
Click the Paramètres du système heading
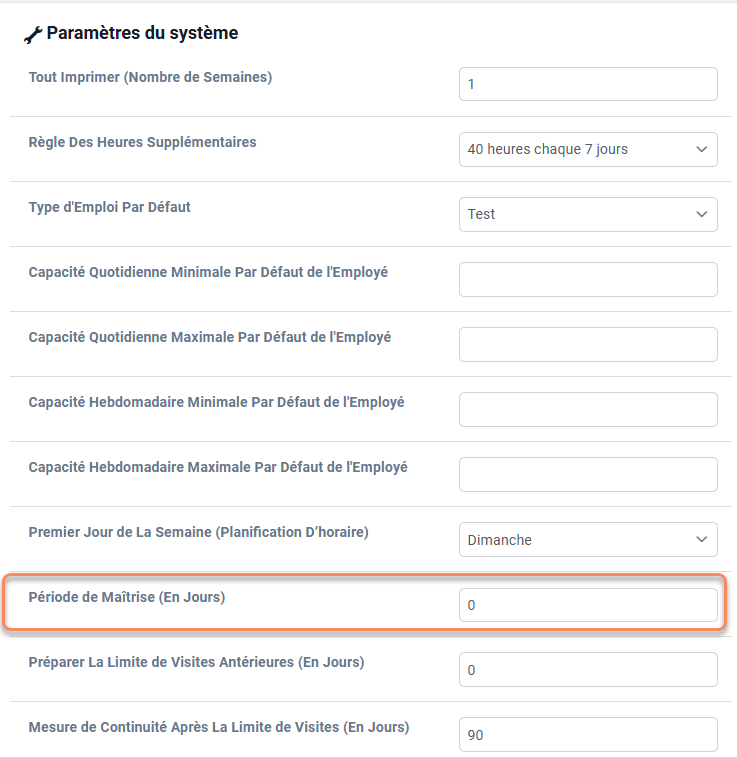142,33
